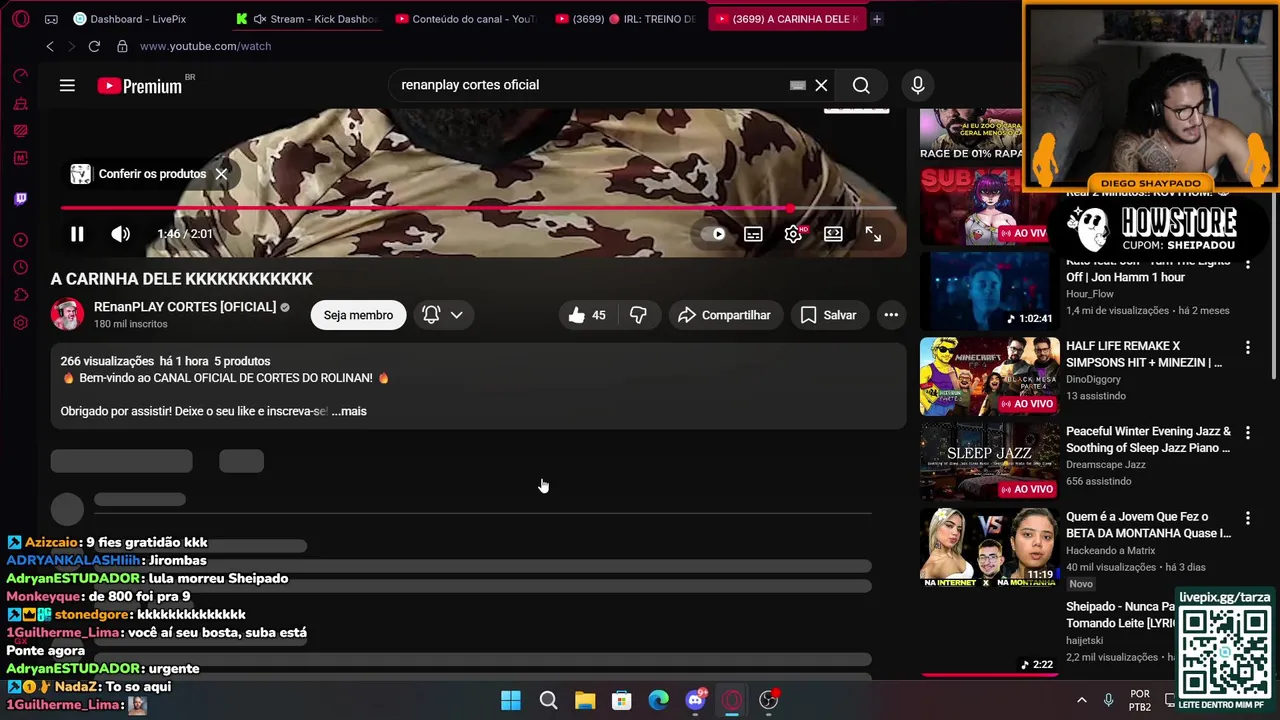Dislike the video

pos(638,315)
